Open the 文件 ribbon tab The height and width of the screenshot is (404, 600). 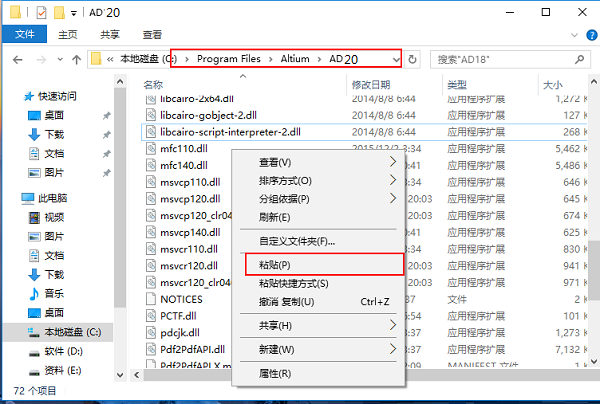pyautogui.click(x=24, y=34)
